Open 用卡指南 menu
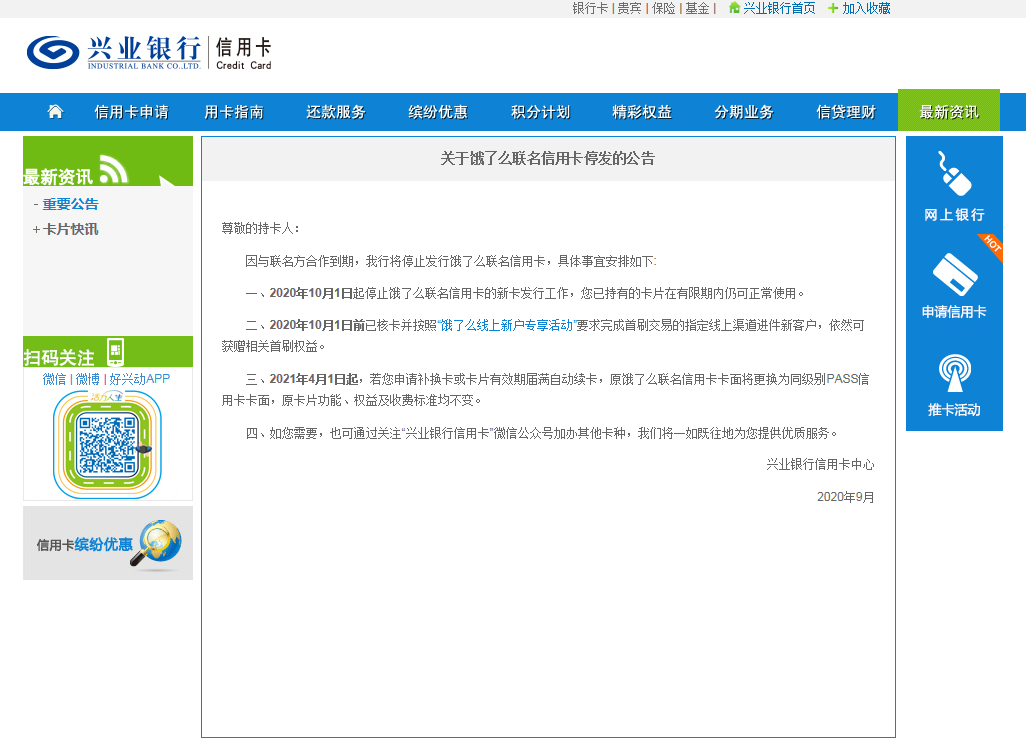Image resolution: width=1026 pixels, height=742 pixels. (234, 112)
